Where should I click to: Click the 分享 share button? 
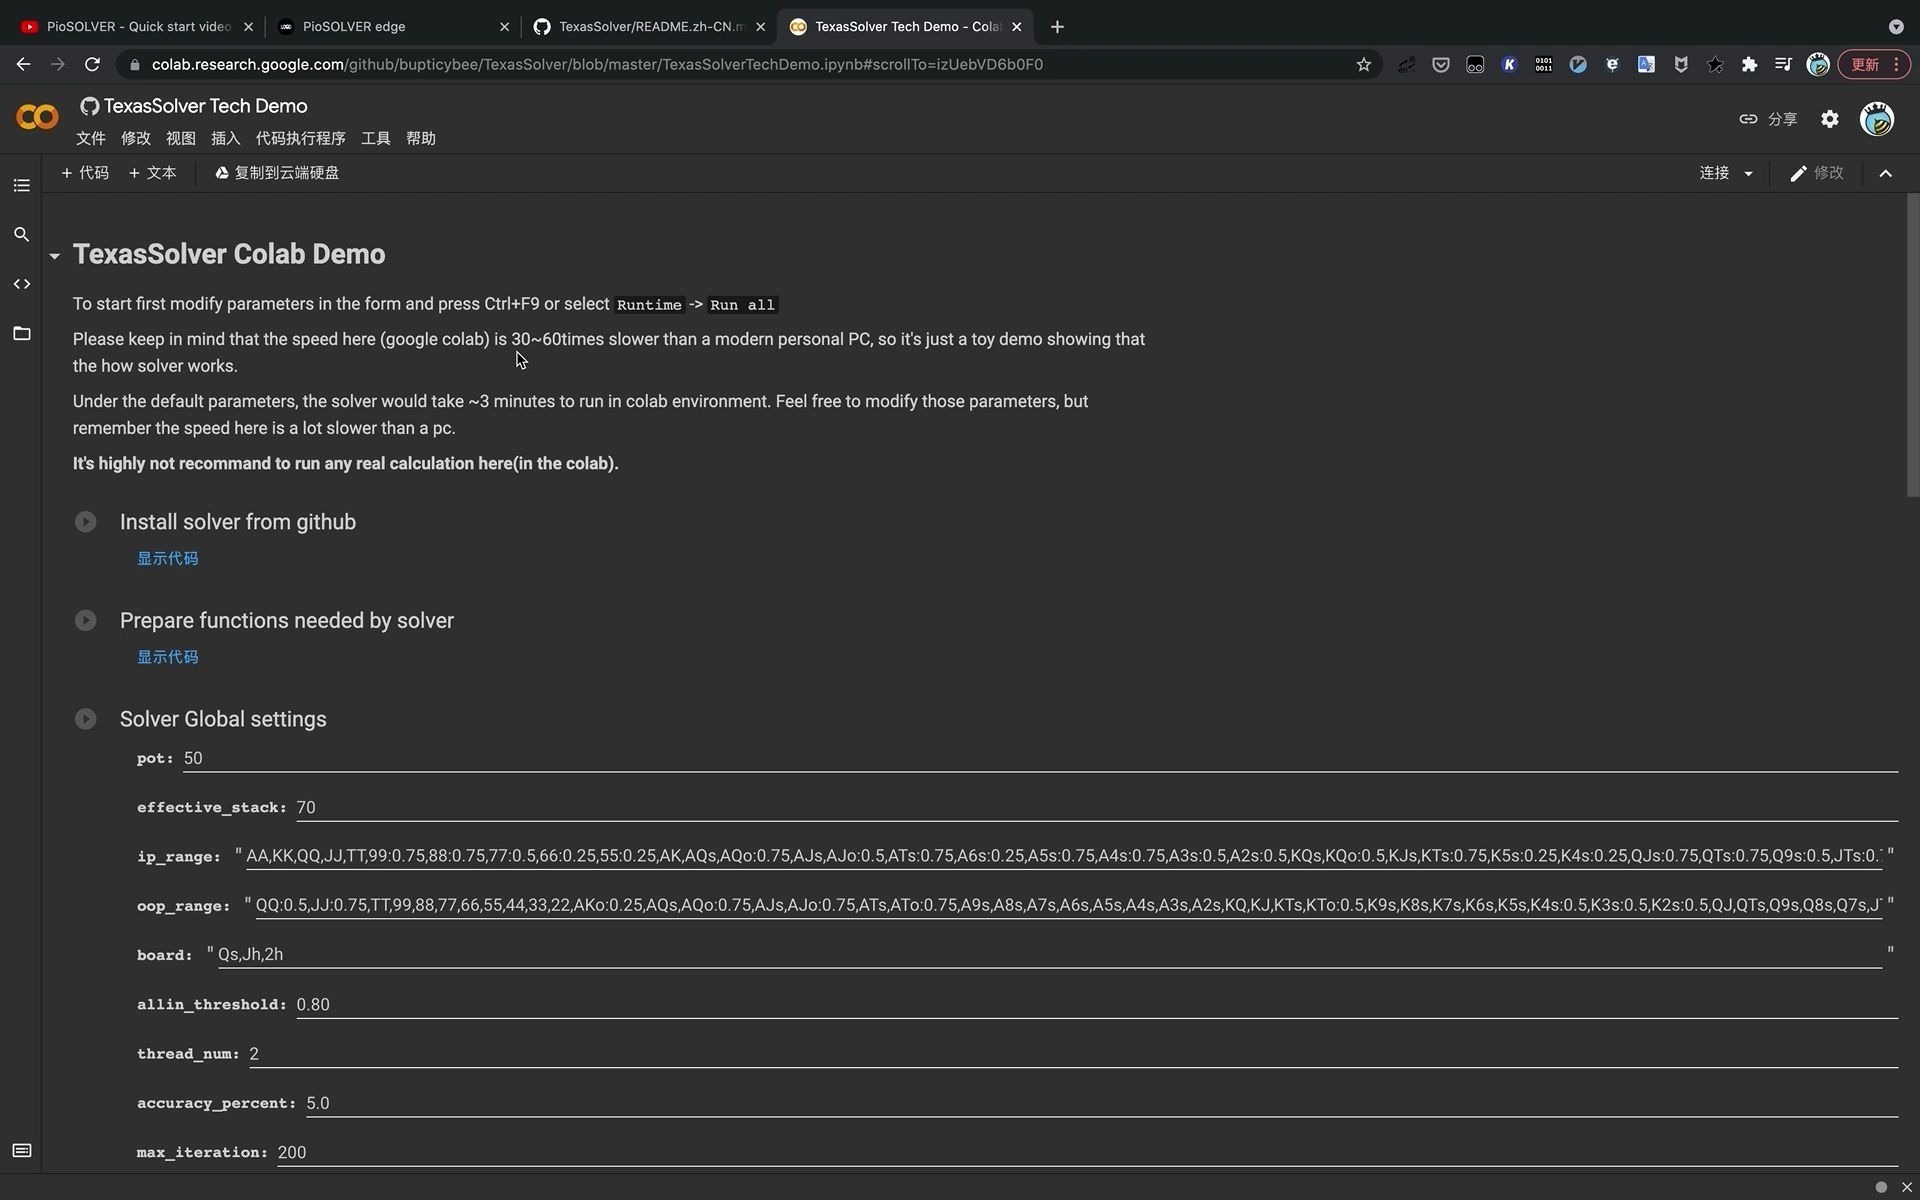click(x=1768, y=119)
